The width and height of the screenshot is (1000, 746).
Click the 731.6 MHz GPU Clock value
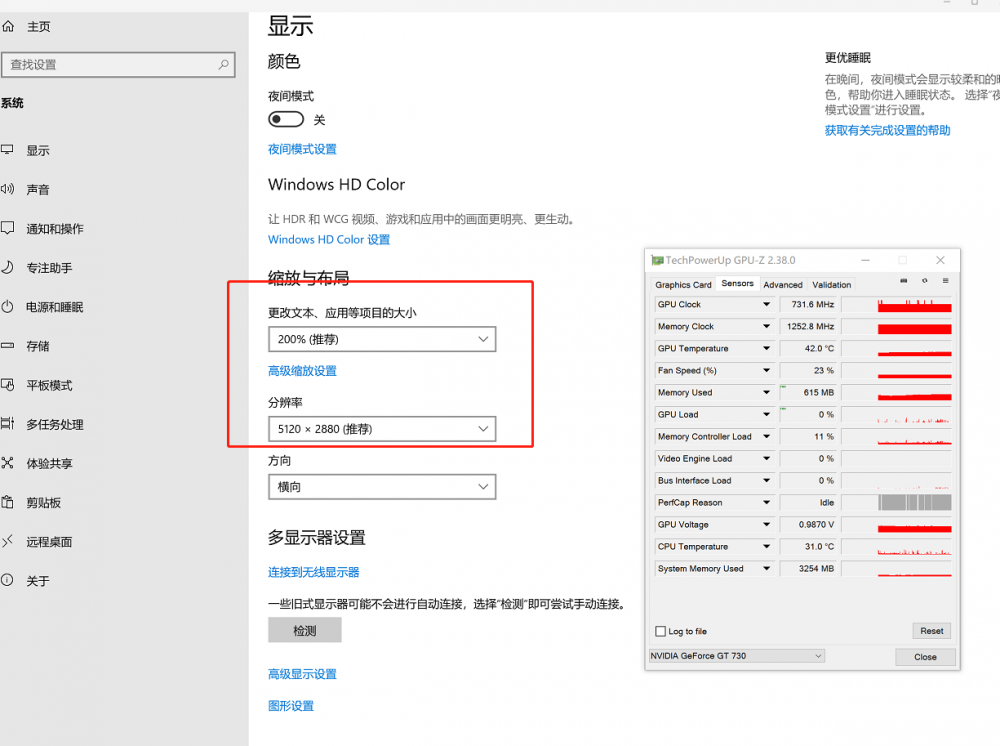(809, 305)
